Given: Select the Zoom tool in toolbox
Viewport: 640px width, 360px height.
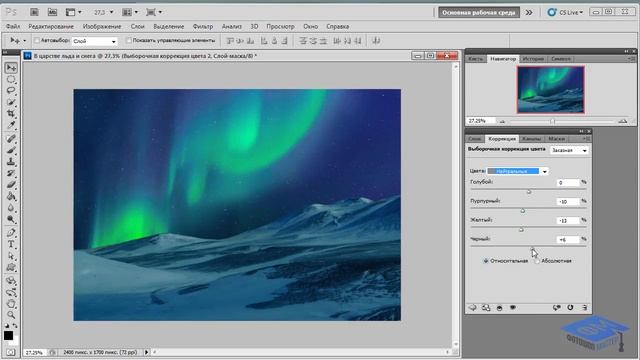Looking at the screenshot, I should [x=11, y=315].
